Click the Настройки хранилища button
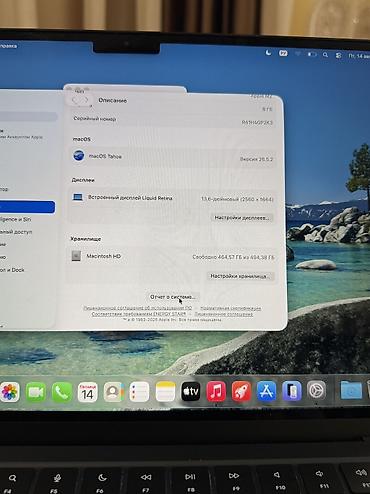This screenshot has width=370, height=494. click(x=240, y=276)
